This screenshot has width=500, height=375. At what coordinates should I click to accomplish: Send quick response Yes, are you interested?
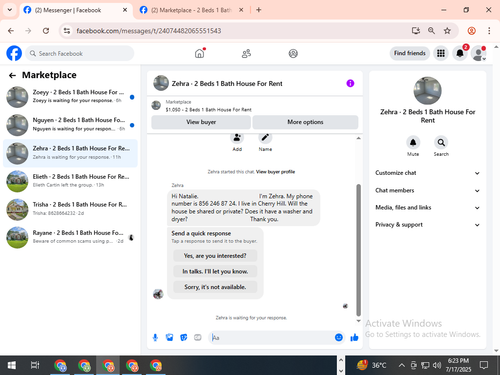click(x=215, y=256)
